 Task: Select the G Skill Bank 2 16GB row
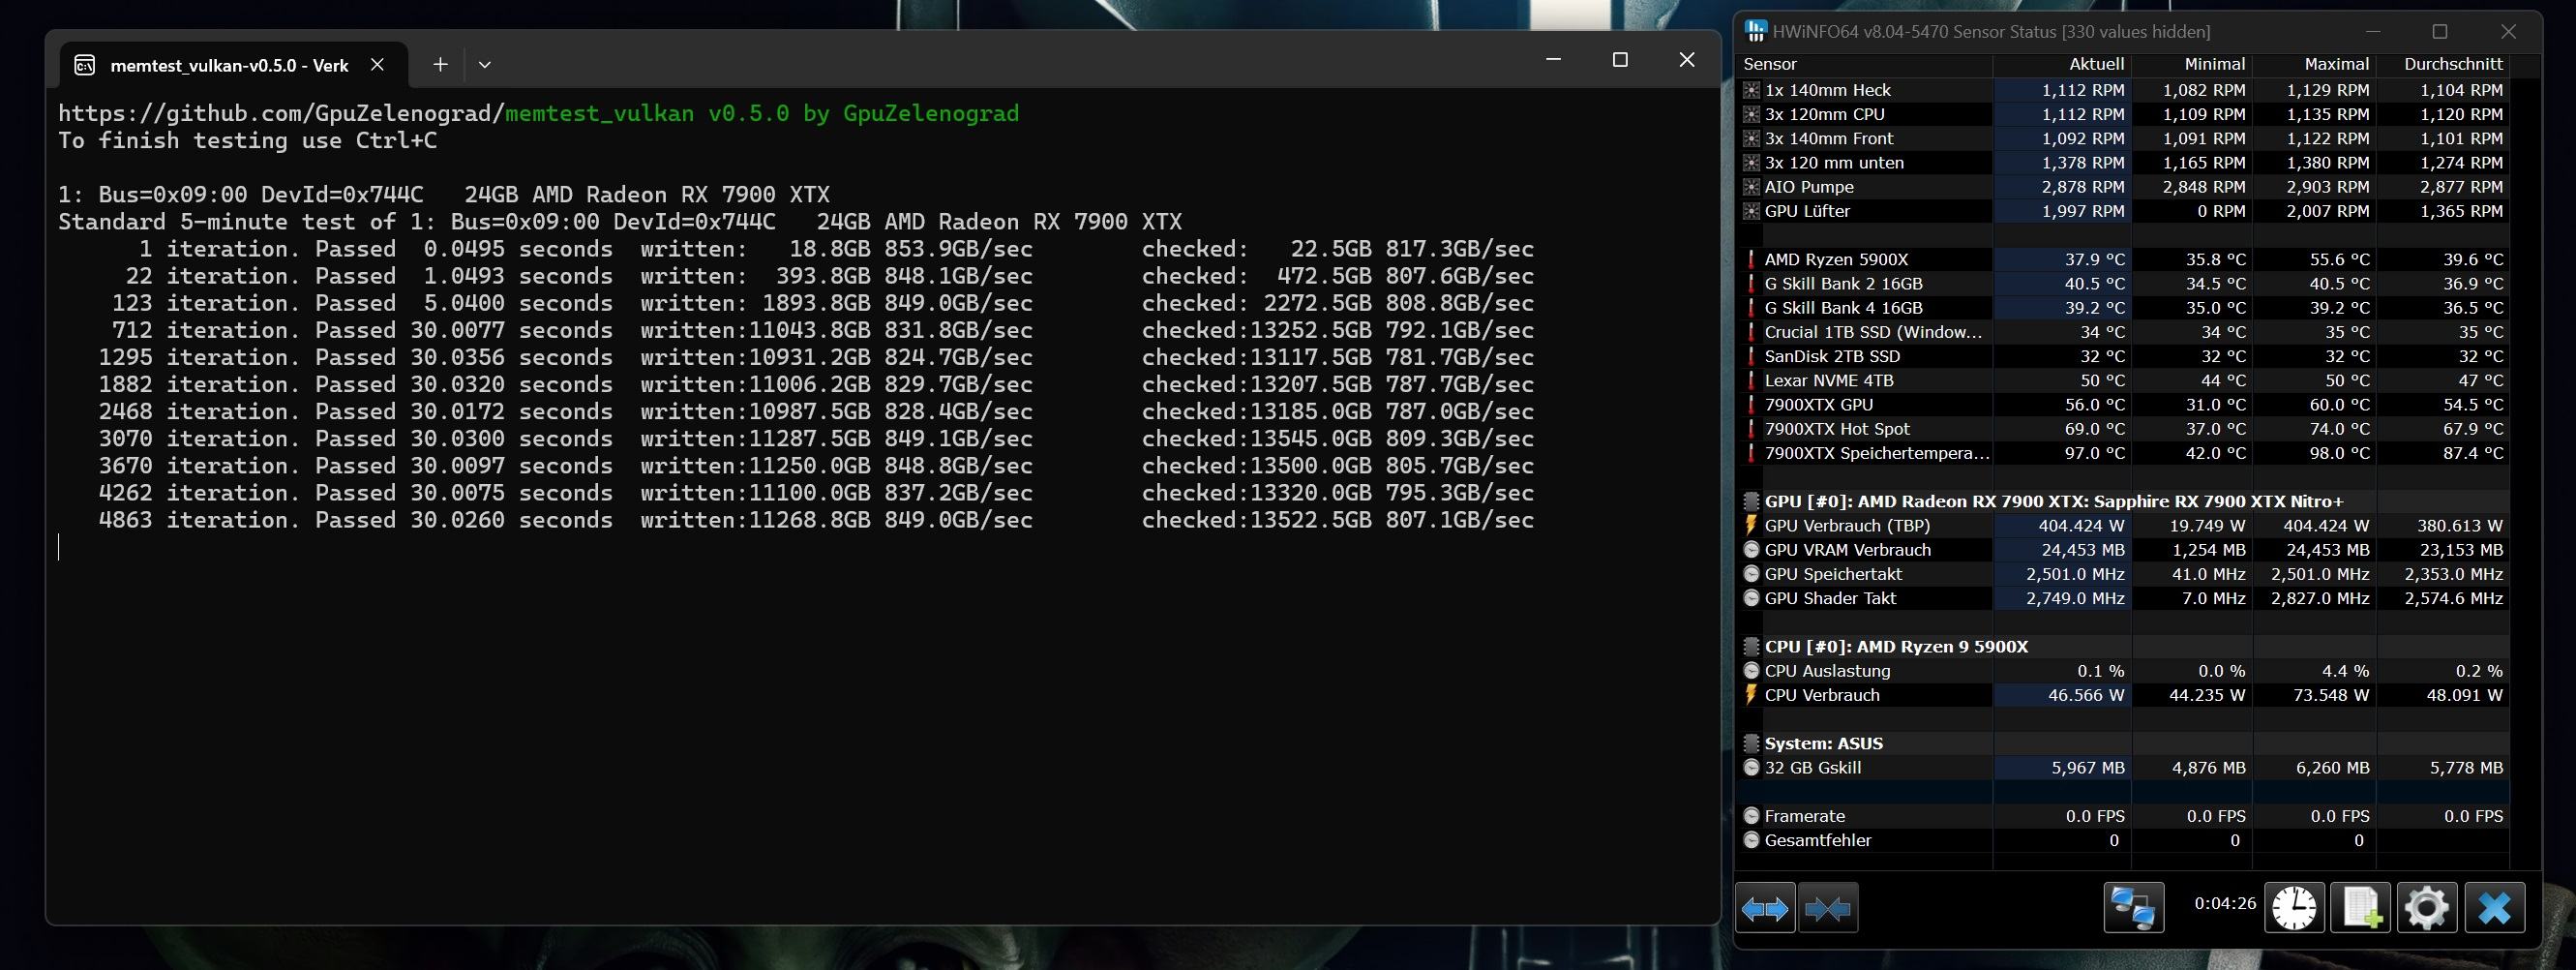(2124, 284)
